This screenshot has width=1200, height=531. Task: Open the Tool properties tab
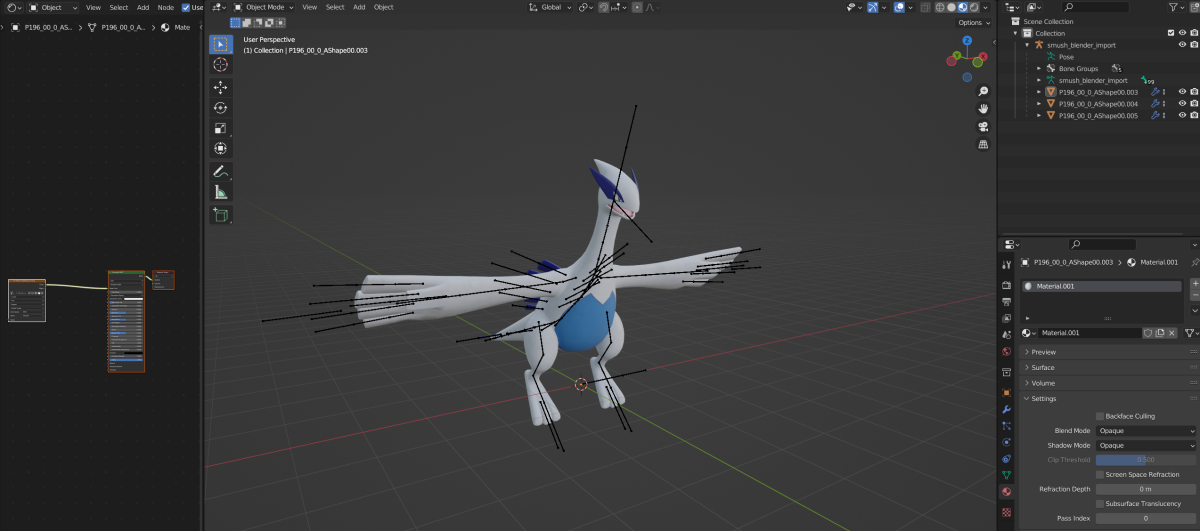point(1006,264)
